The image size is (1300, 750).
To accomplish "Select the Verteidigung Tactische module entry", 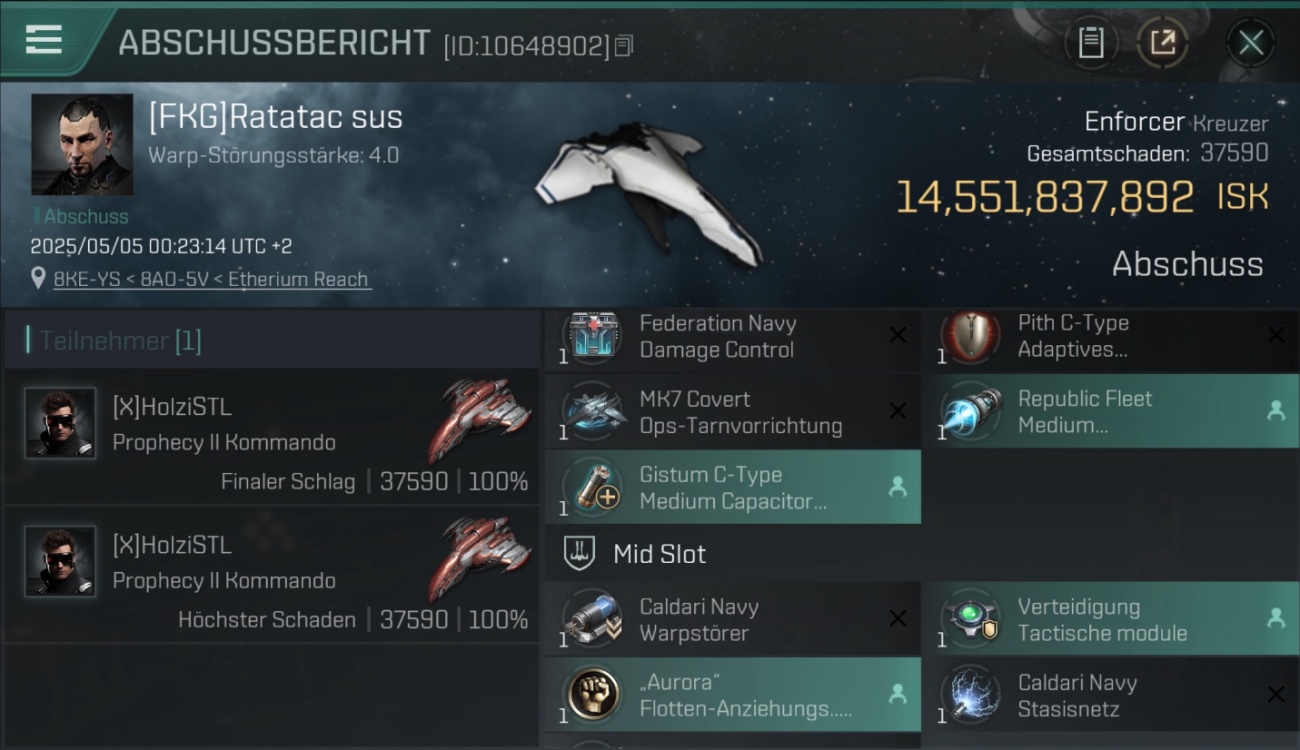I will (1110, 619).
